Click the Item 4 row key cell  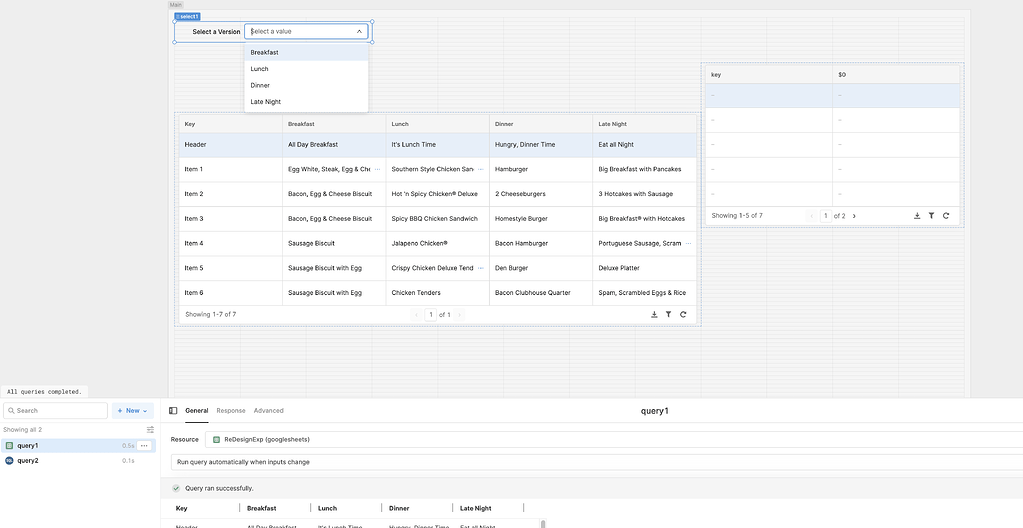pyautogui.click(x=231, y=243)
